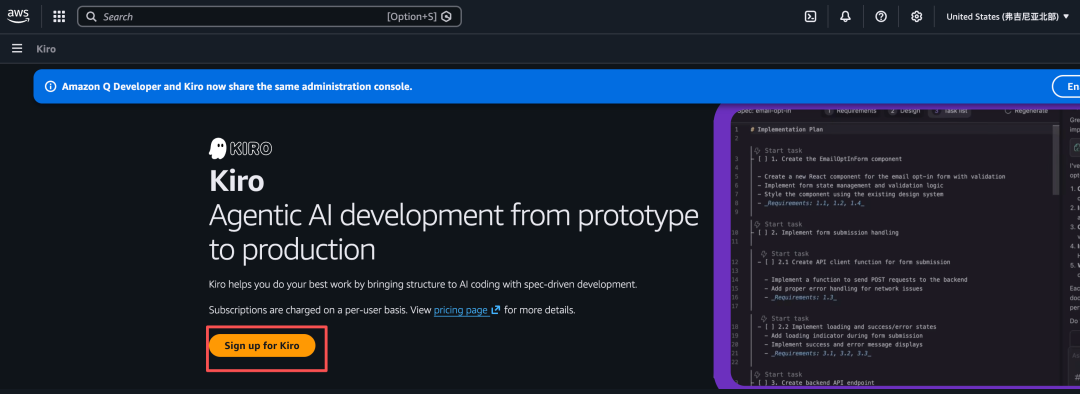Click the '# Implementation Plan' line in the preview
1080x394 pixels.
(787, 129)
